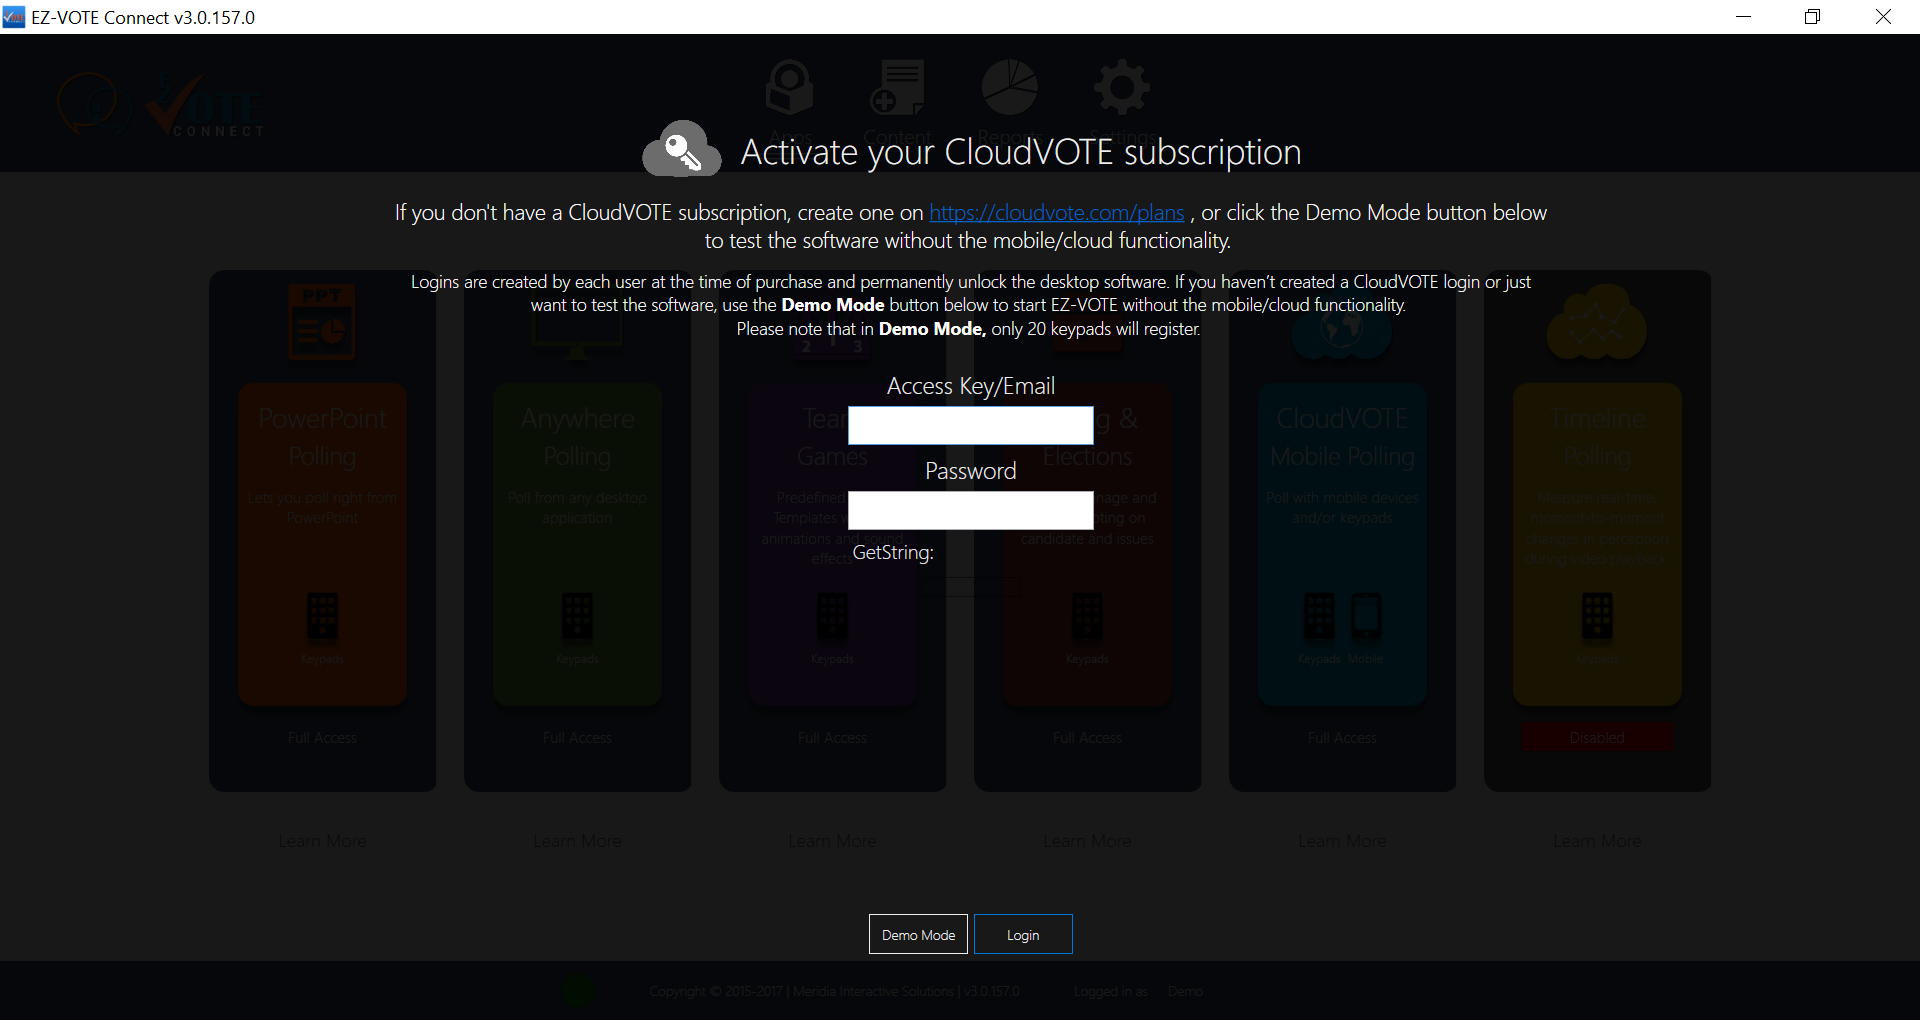The width and height of the screenshot is (1920, 1020).
Task: Open Learn More under PowerPoint Polling
Action: 322,841
